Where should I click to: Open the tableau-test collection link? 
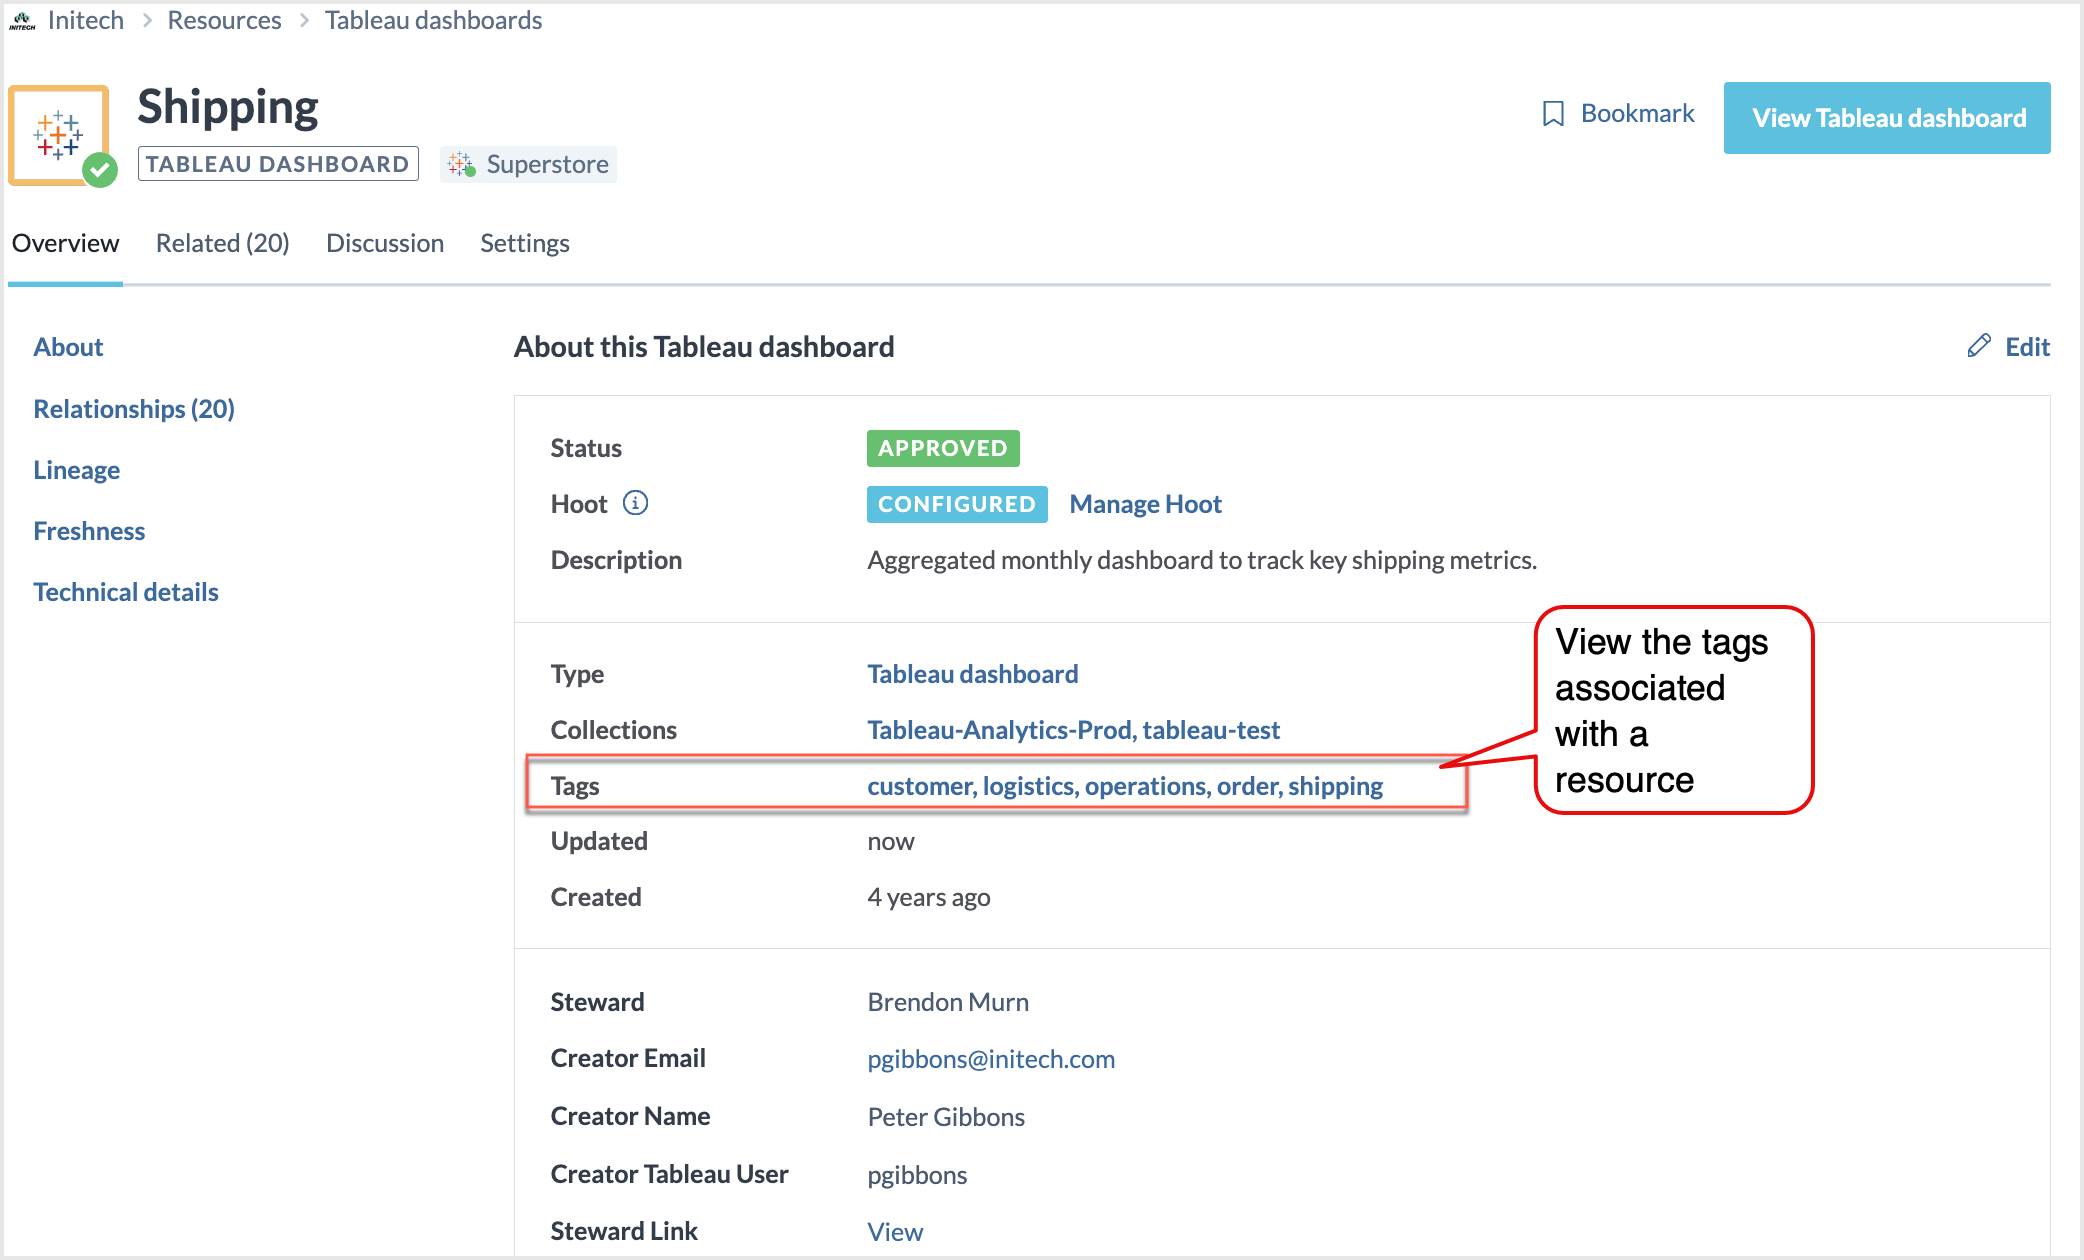pos(1211,730)
